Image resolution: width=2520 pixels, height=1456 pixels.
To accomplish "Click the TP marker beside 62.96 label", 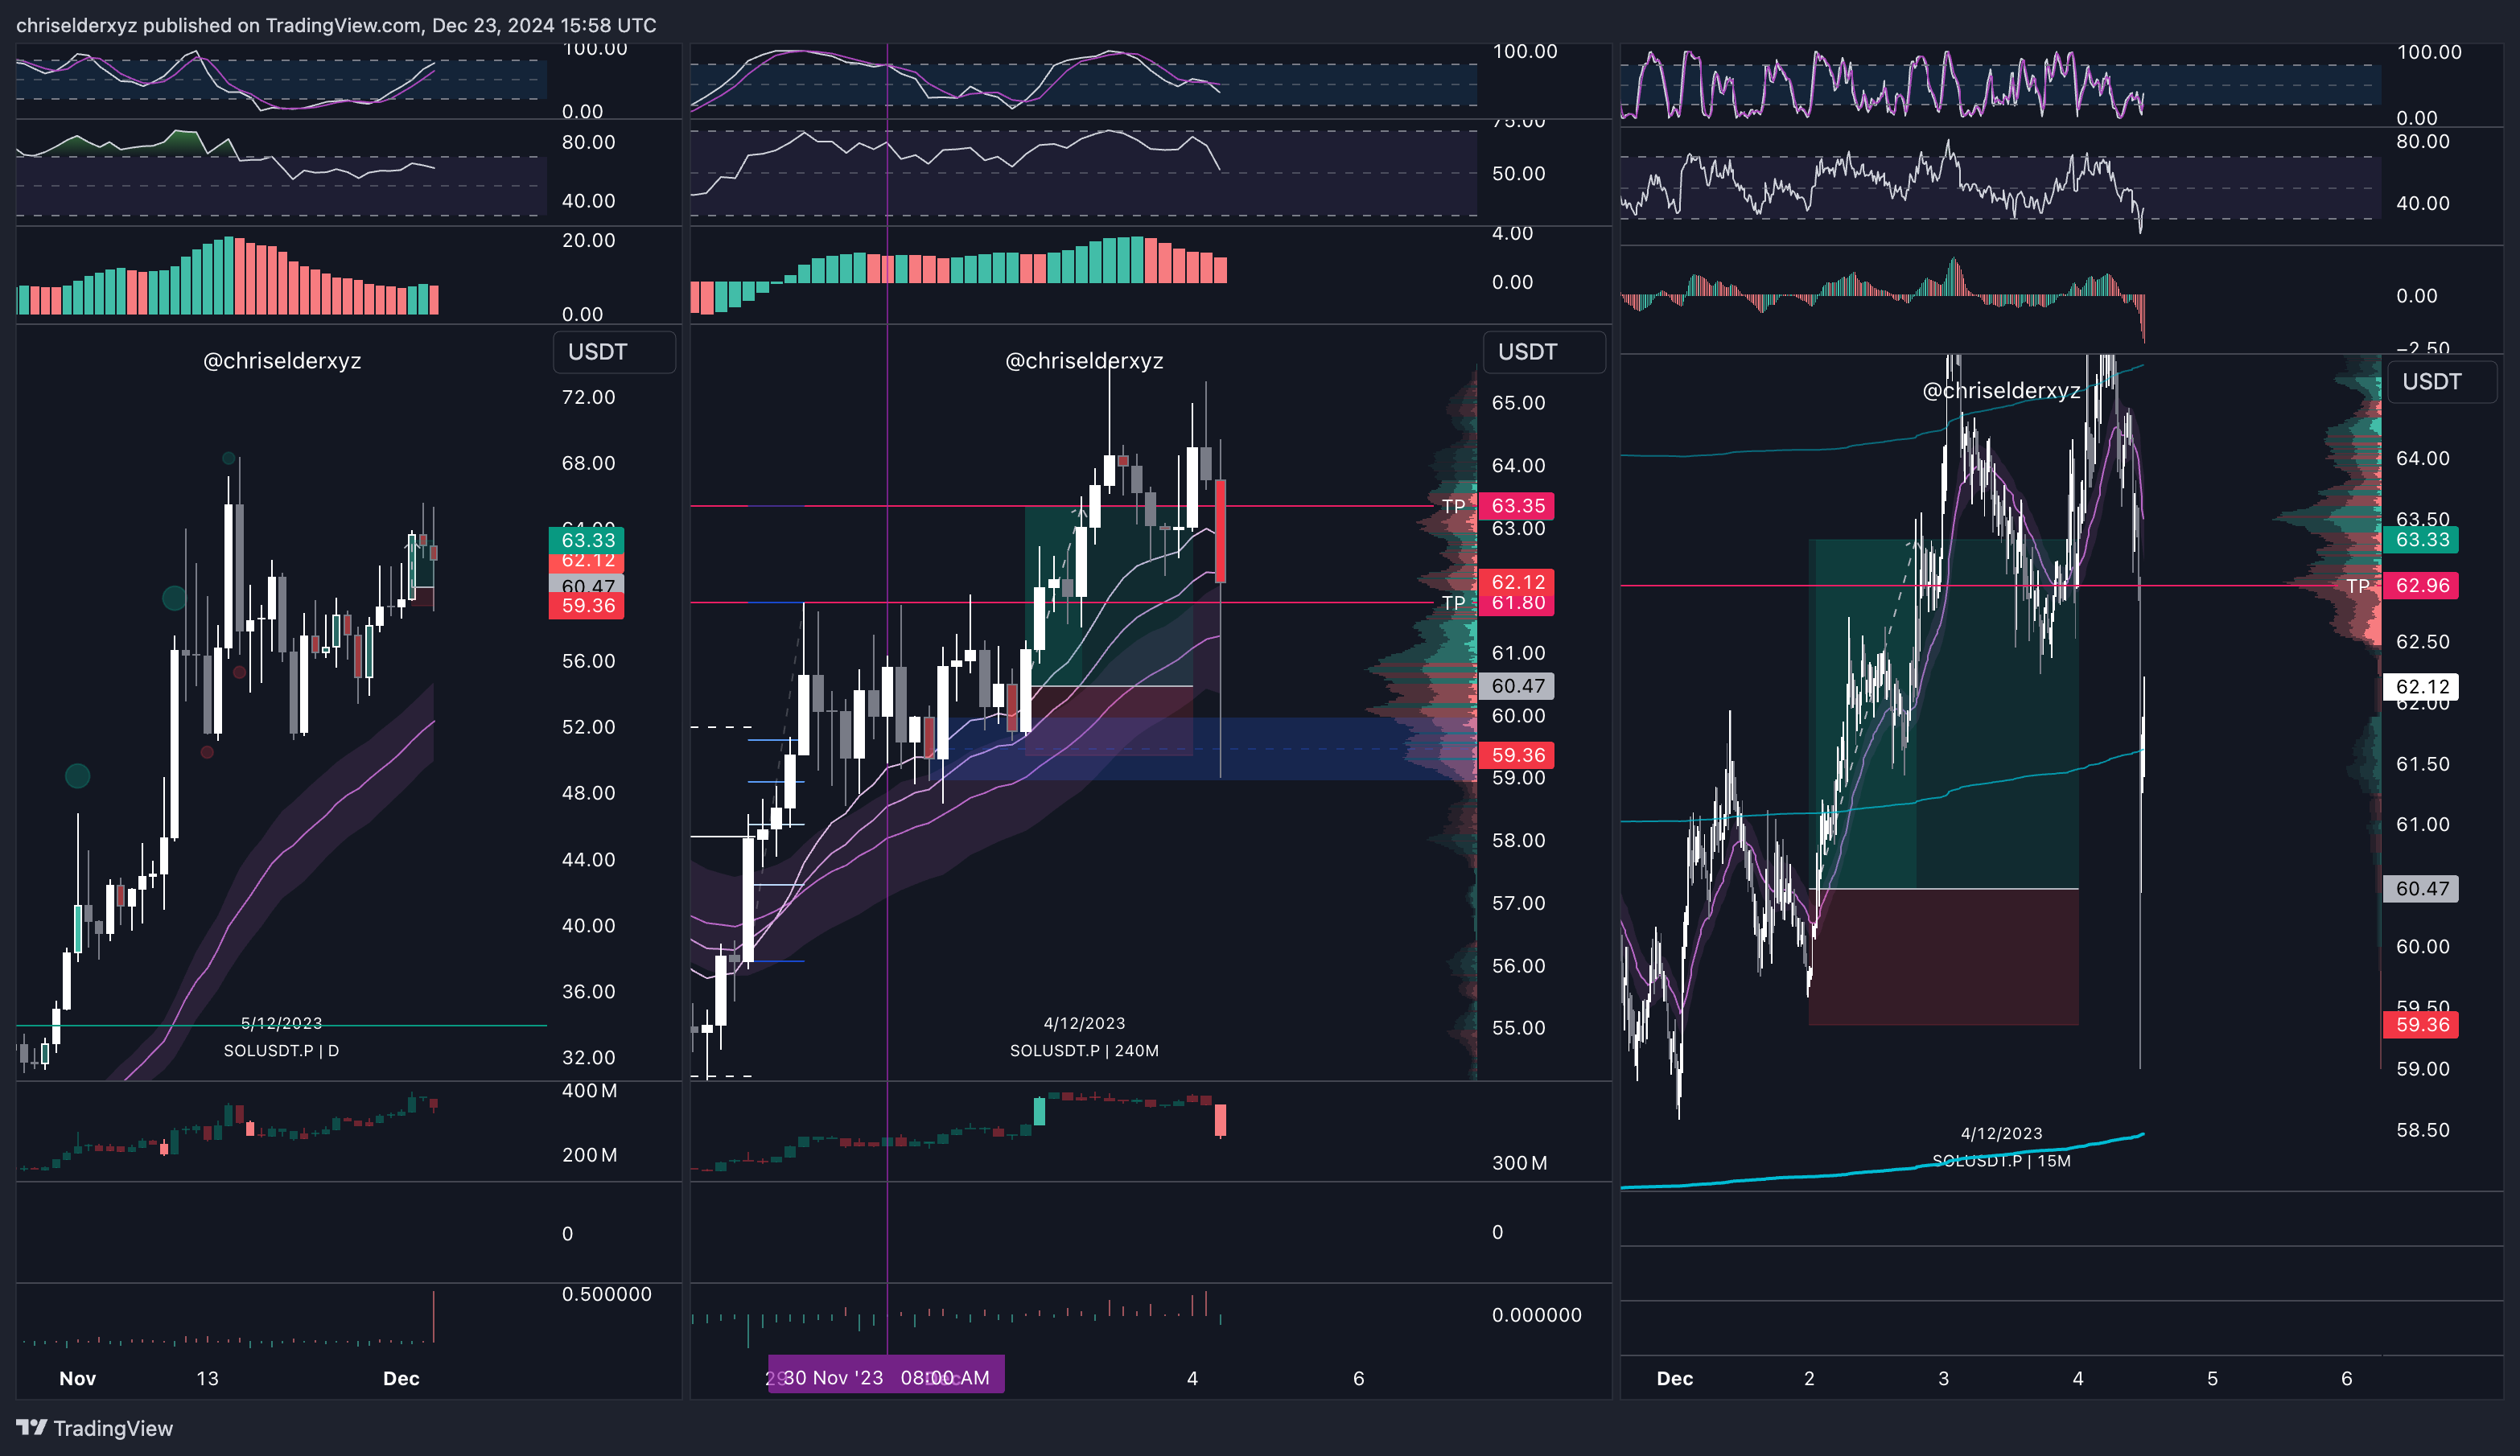I will (x=2357, y=586).
